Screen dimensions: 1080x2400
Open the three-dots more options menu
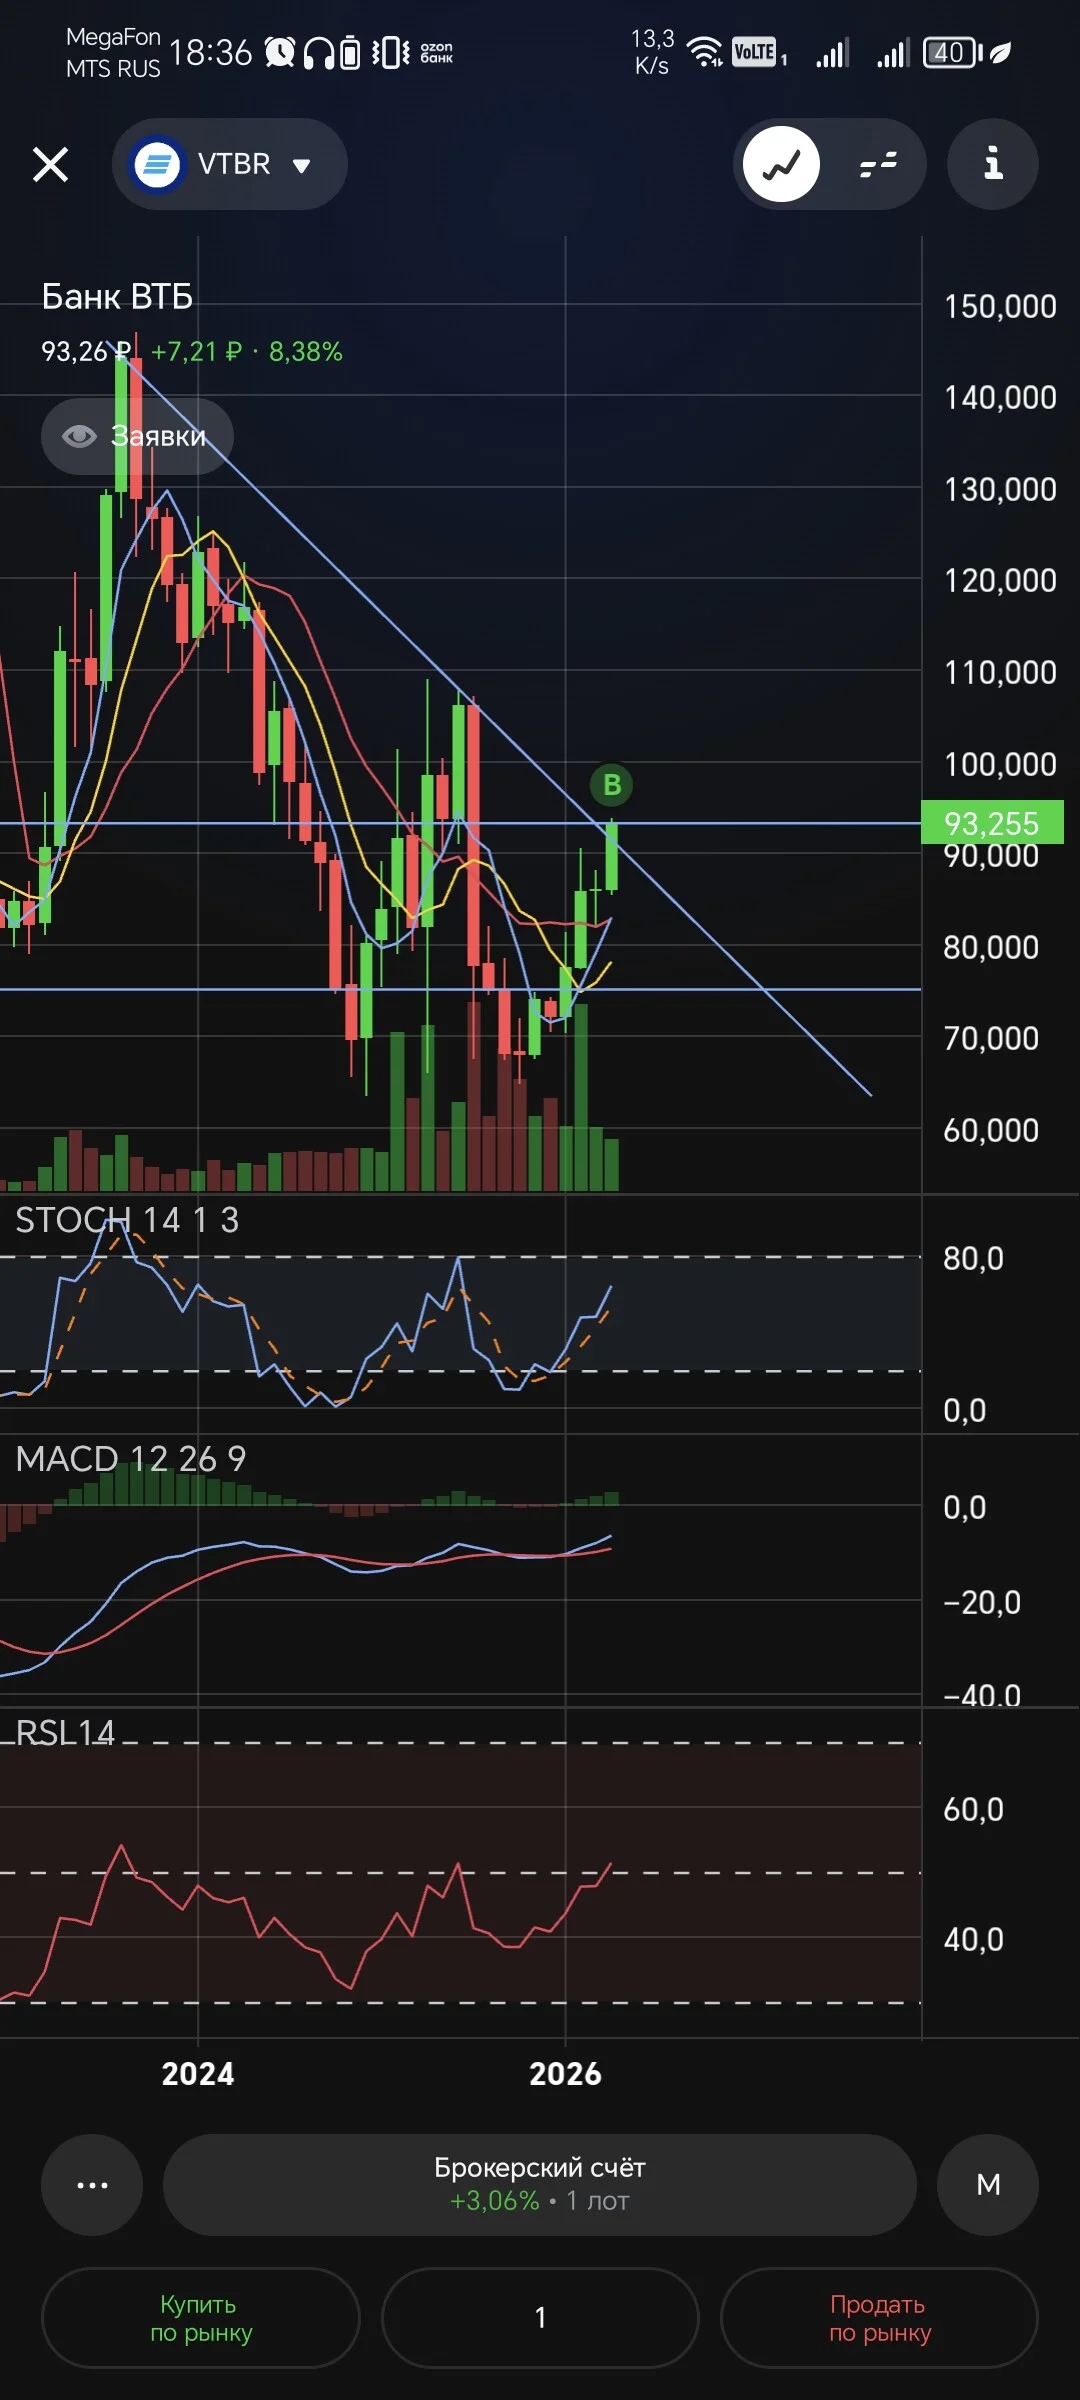pos(92,2185)
